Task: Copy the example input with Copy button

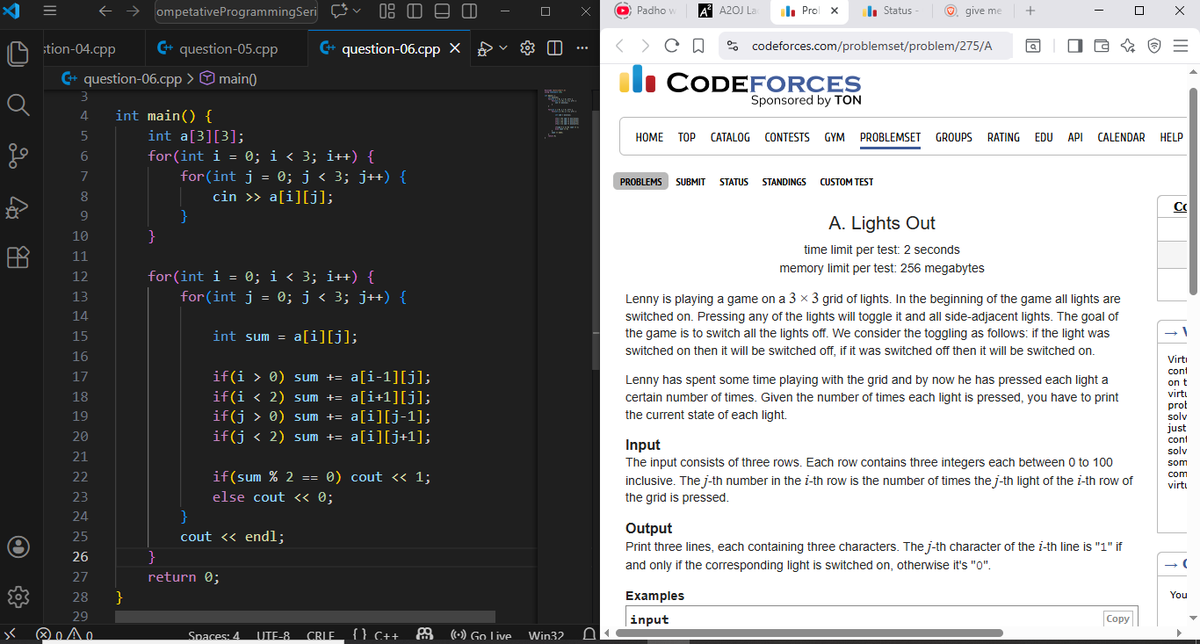Action: click(1118, 619)
